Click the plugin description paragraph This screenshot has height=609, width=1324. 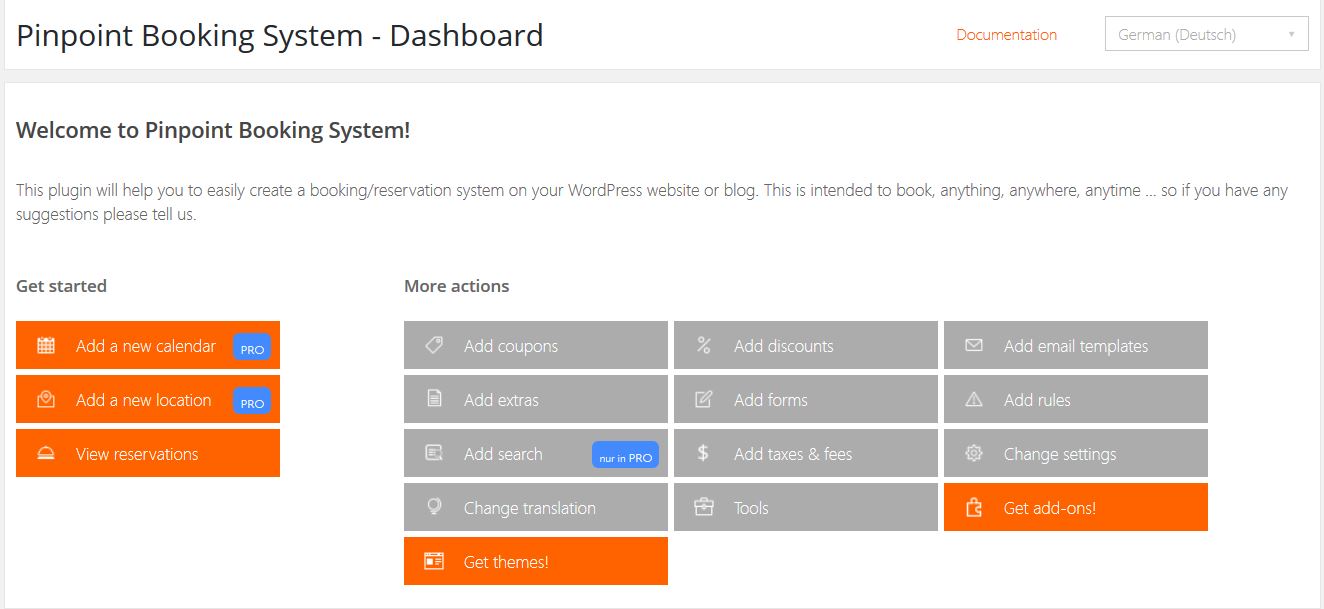pos(652,202)
